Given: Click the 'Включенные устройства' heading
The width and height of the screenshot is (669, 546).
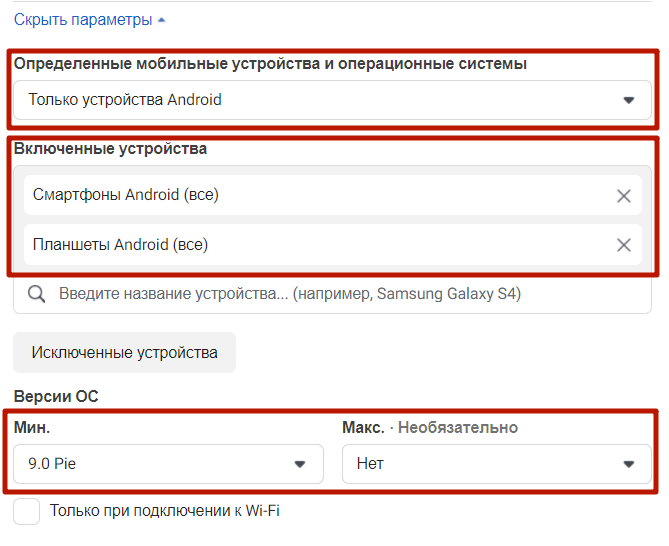Looking at the screenshot, I should click(110, 148).
